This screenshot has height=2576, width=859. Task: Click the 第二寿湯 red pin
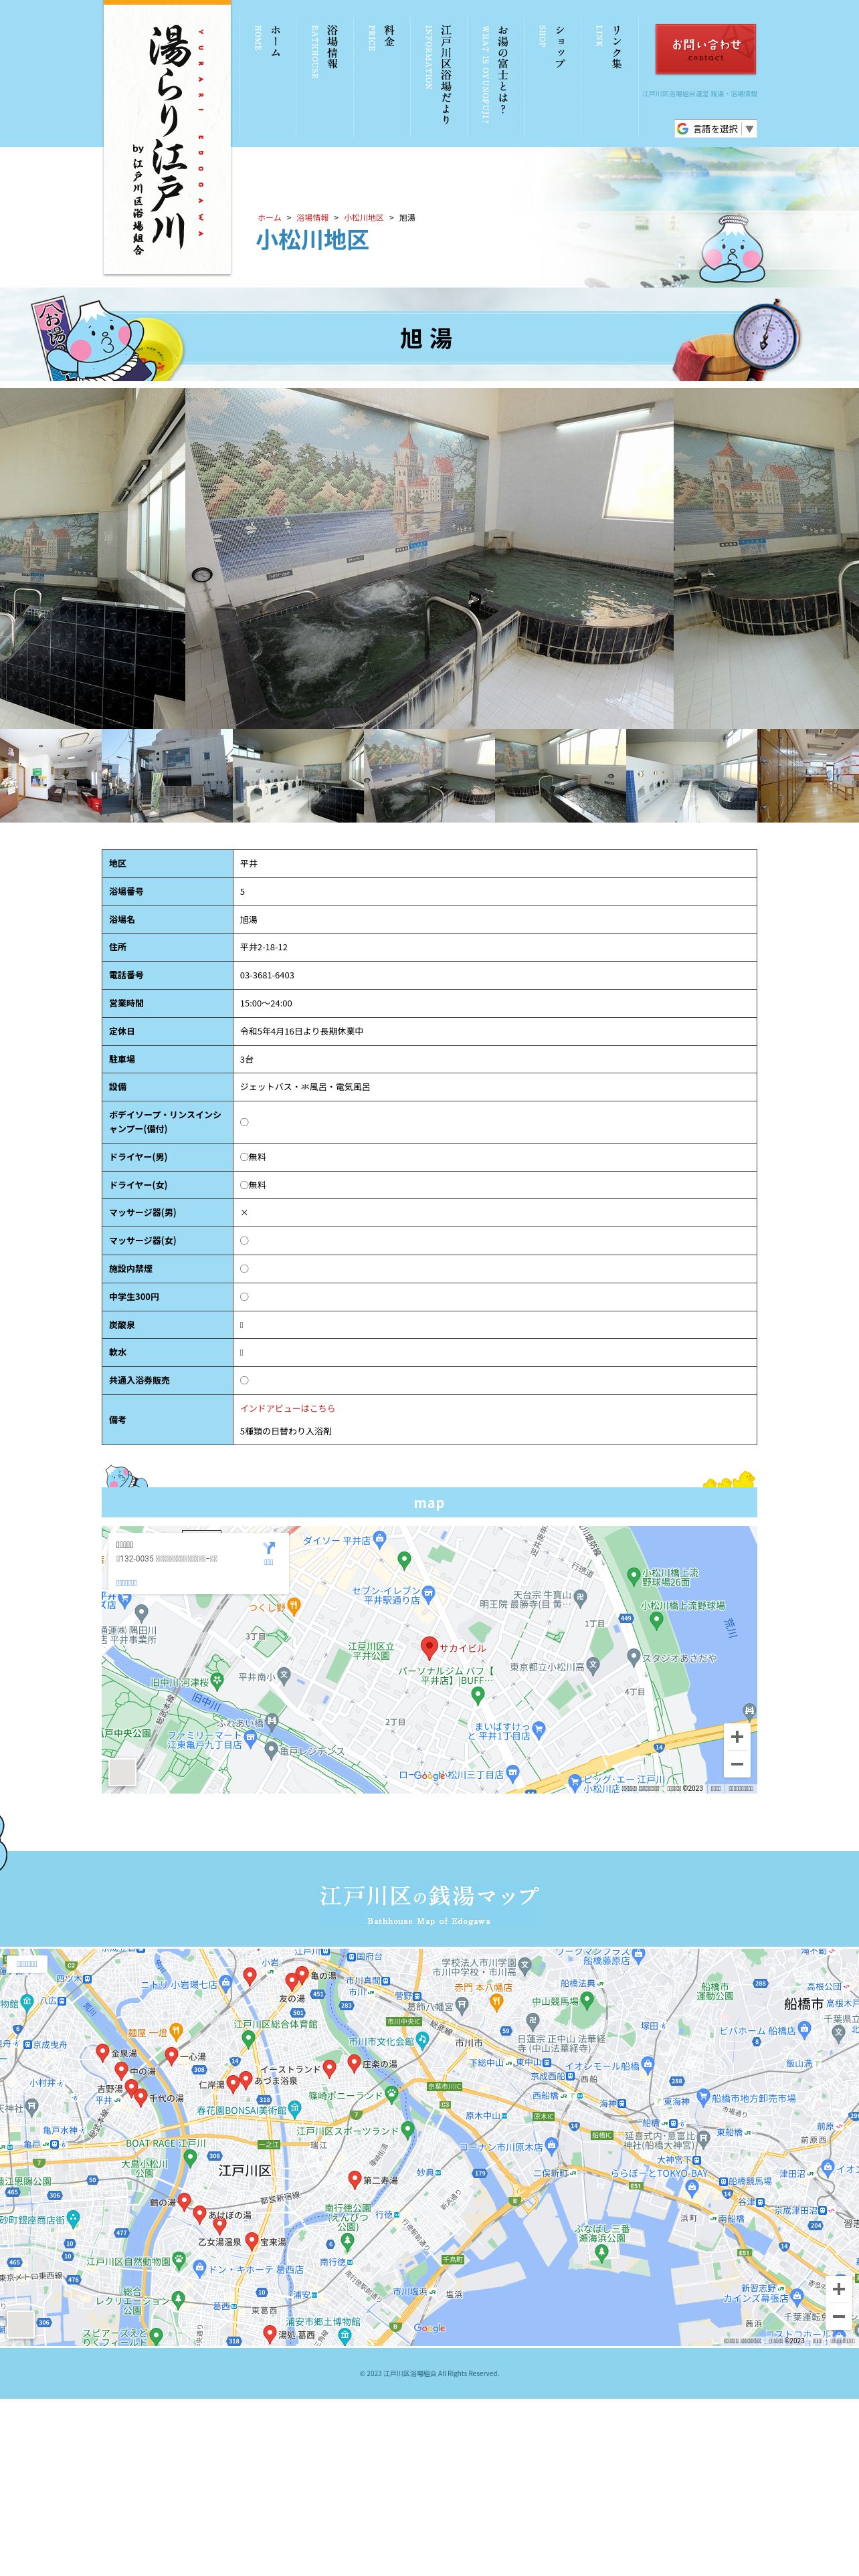(354, 2178)
